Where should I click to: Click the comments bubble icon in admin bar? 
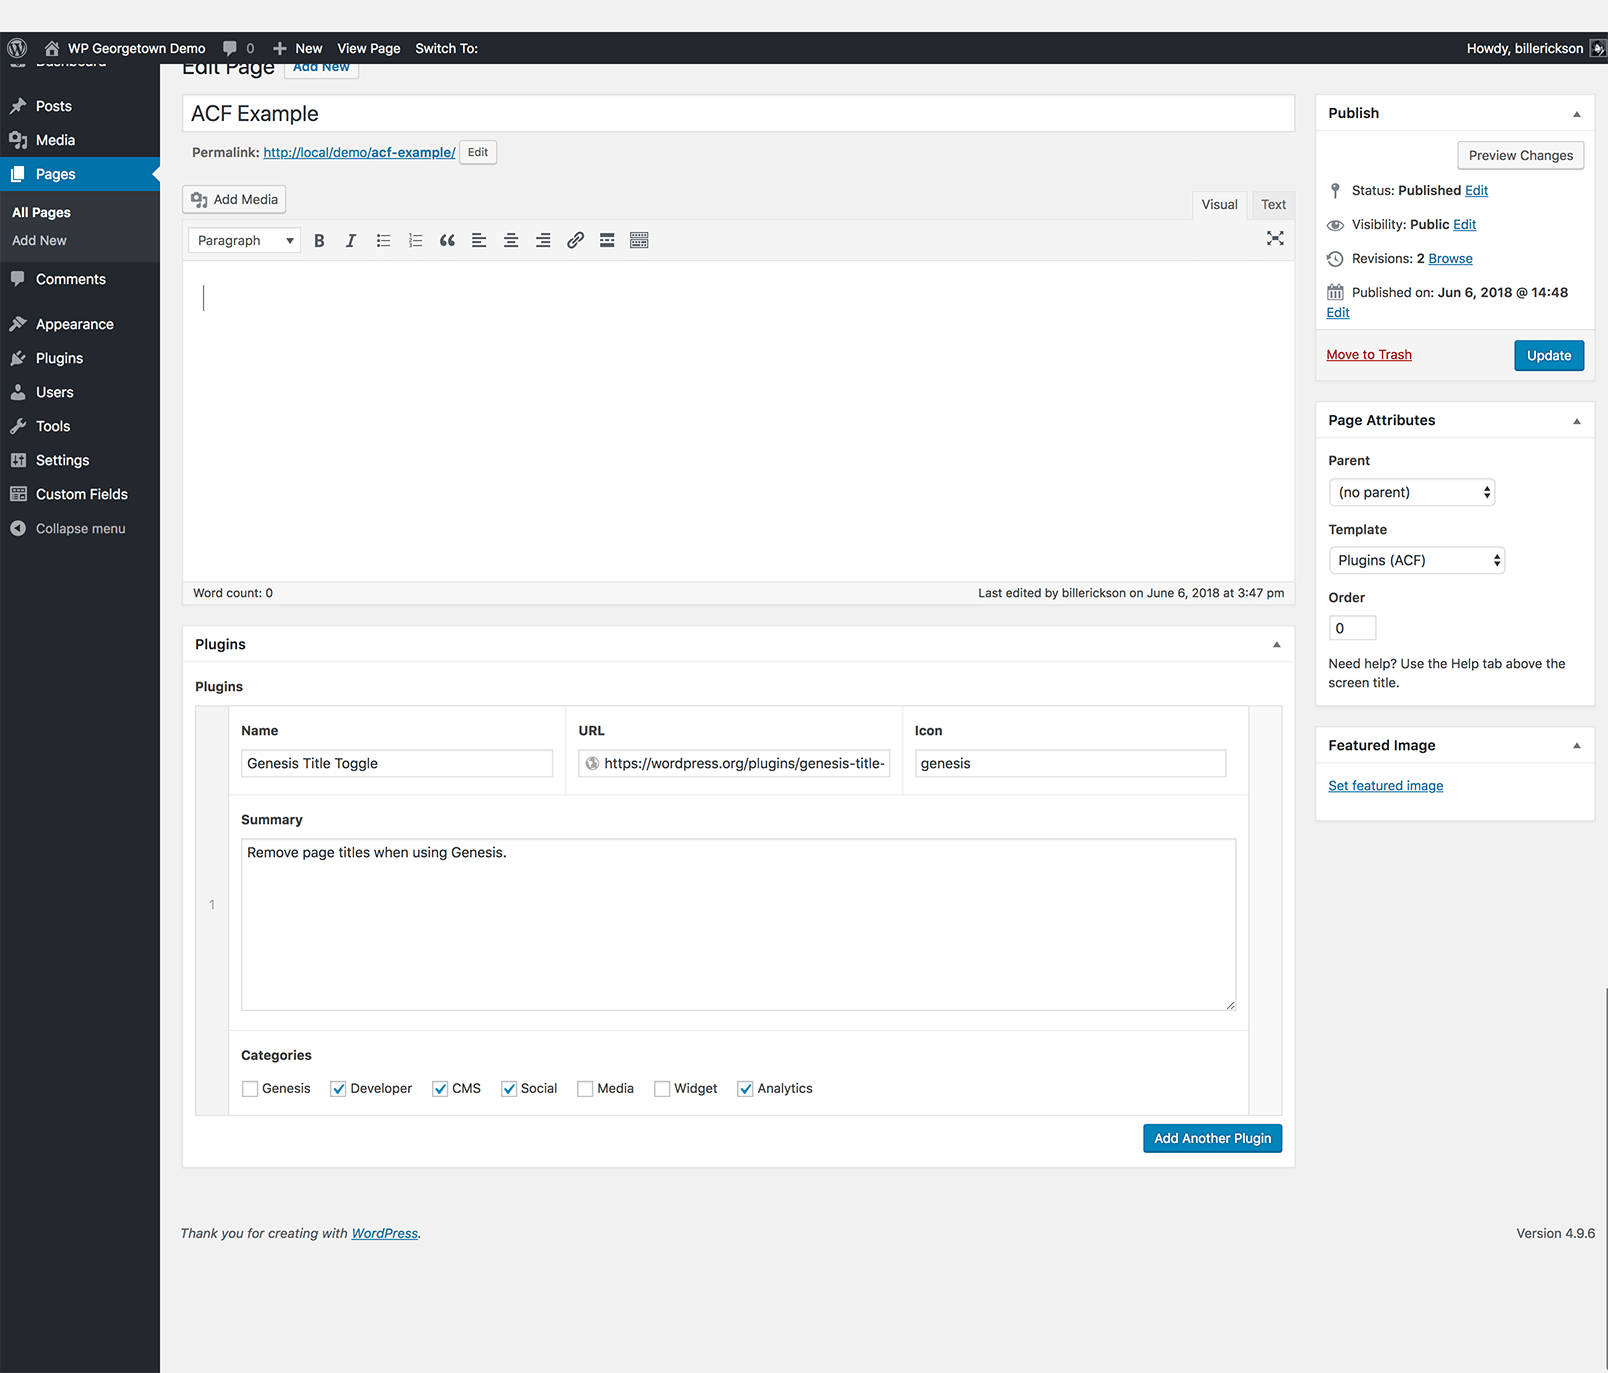pos(230,48)
